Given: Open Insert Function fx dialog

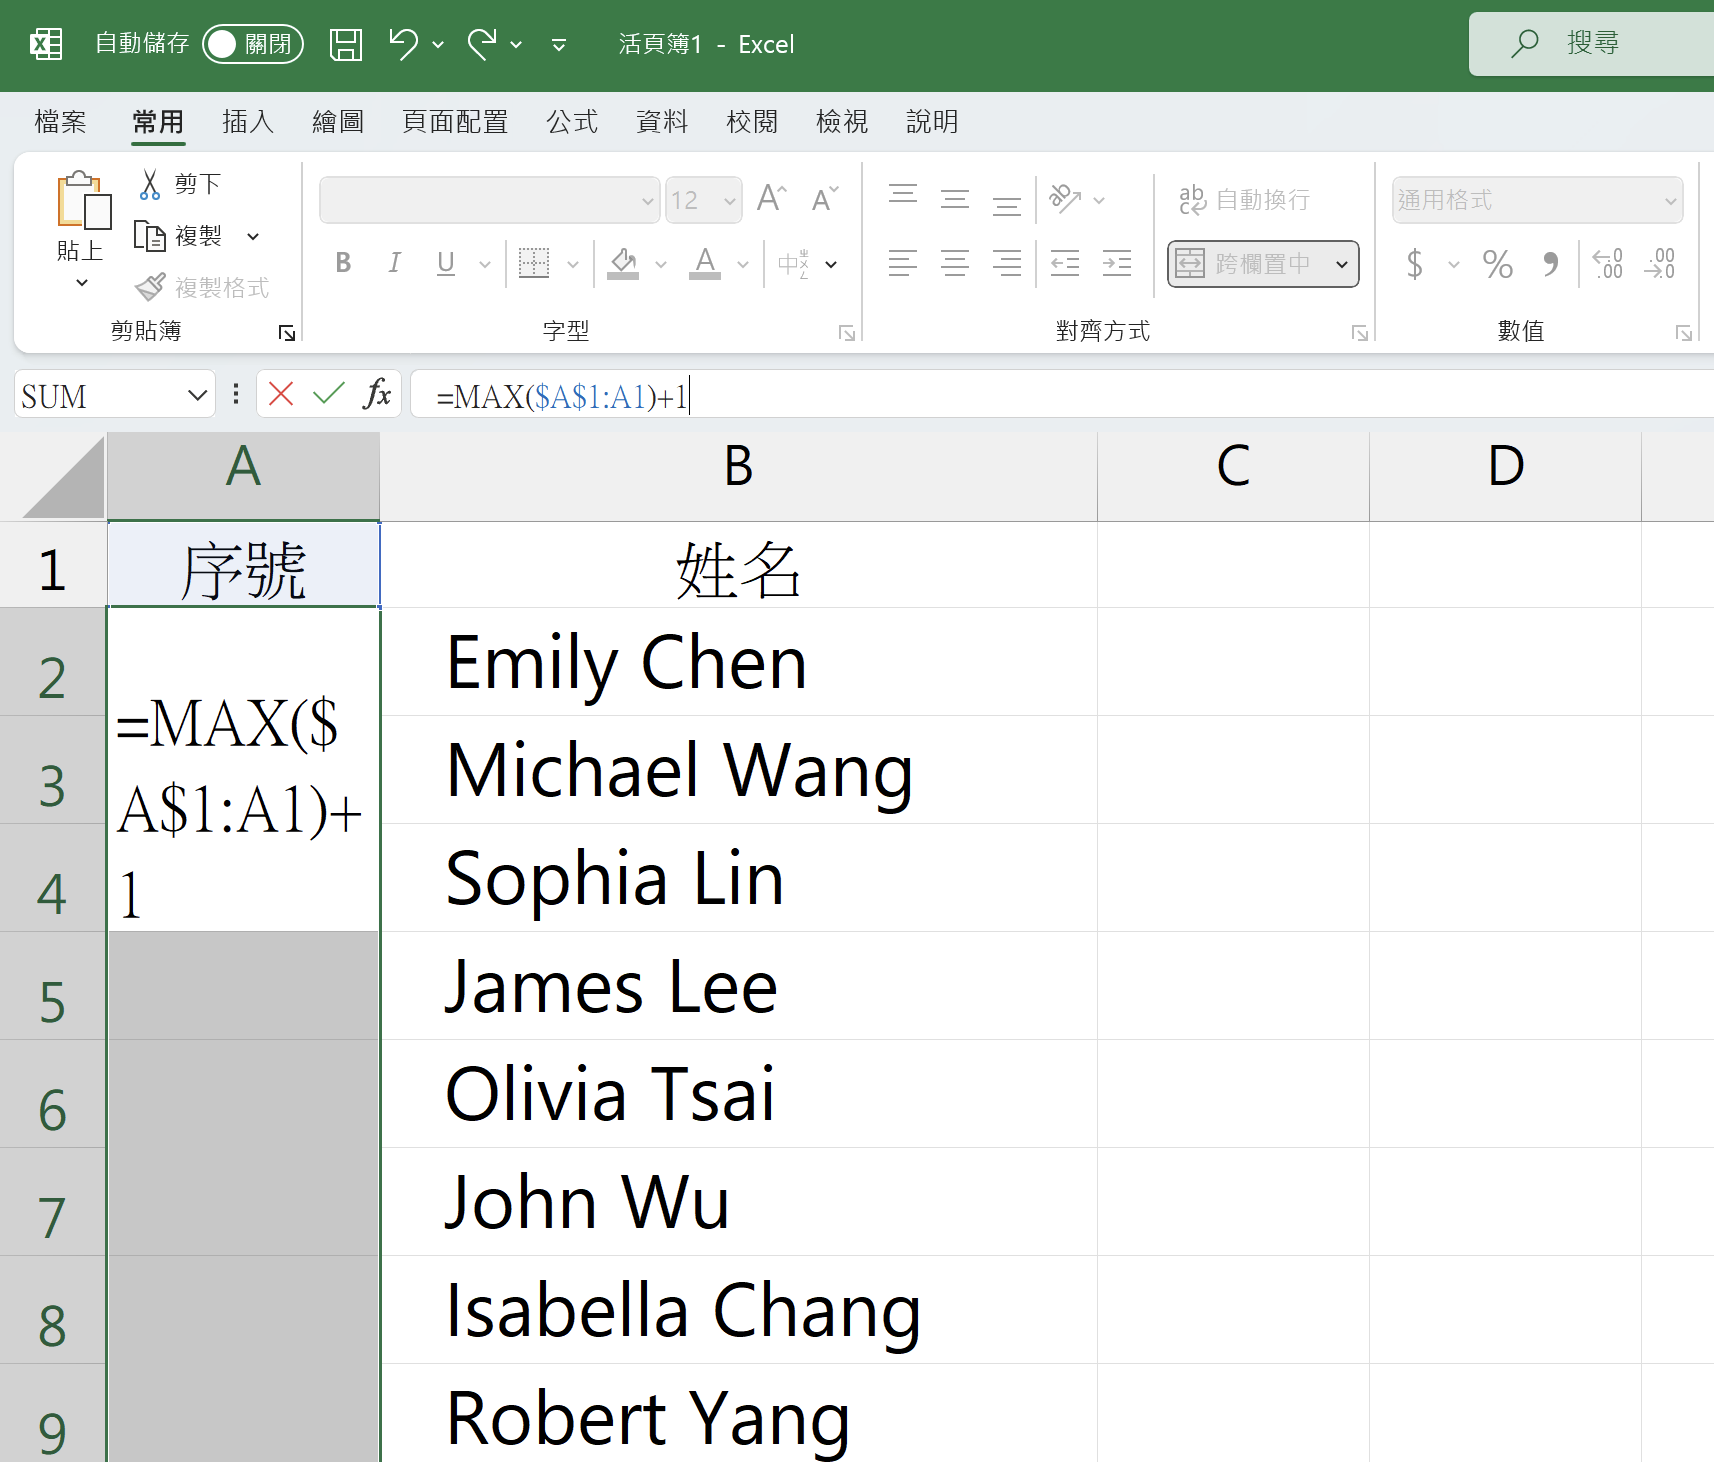Looking at the screenshot, I should click(x=377, y=394).
